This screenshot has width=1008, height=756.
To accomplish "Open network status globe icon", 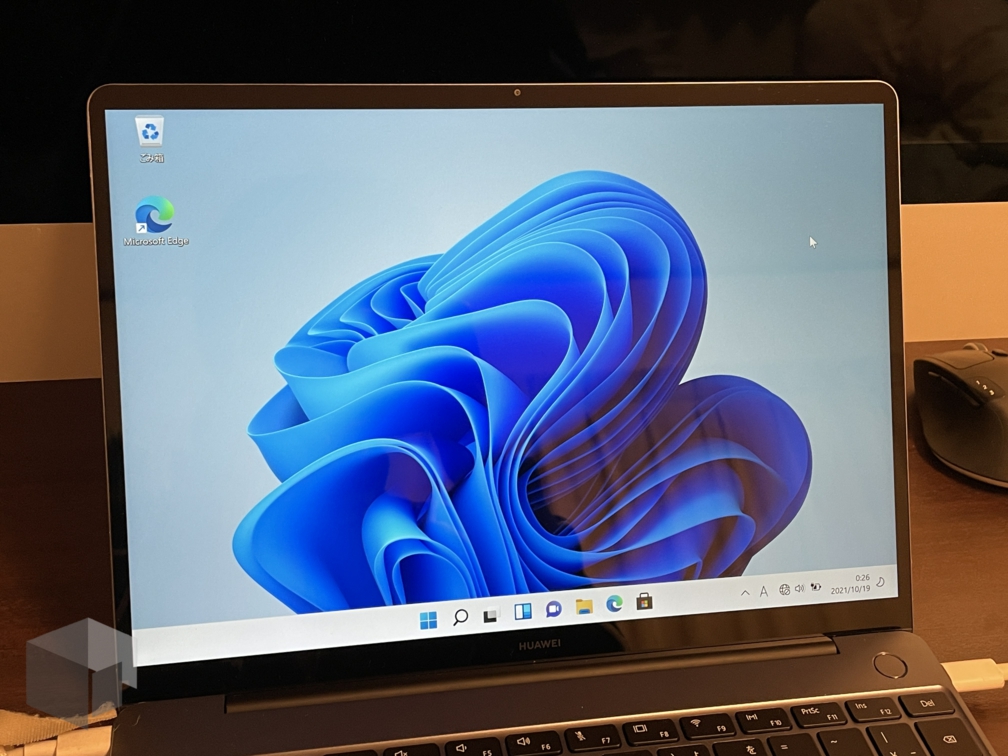I will [x=784, y=590].
